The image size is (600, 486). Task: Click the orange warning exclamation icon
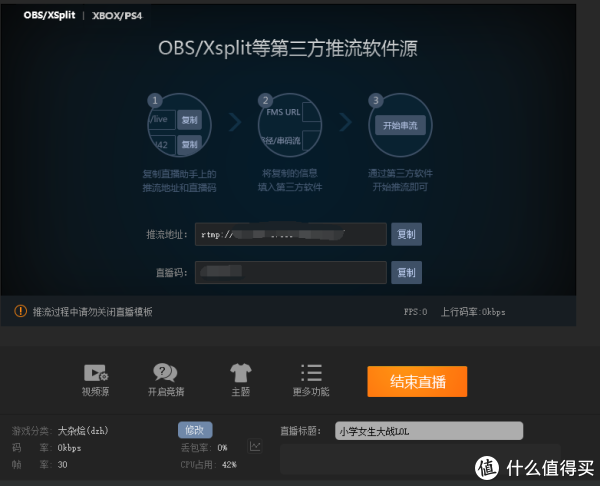[20, 311]
